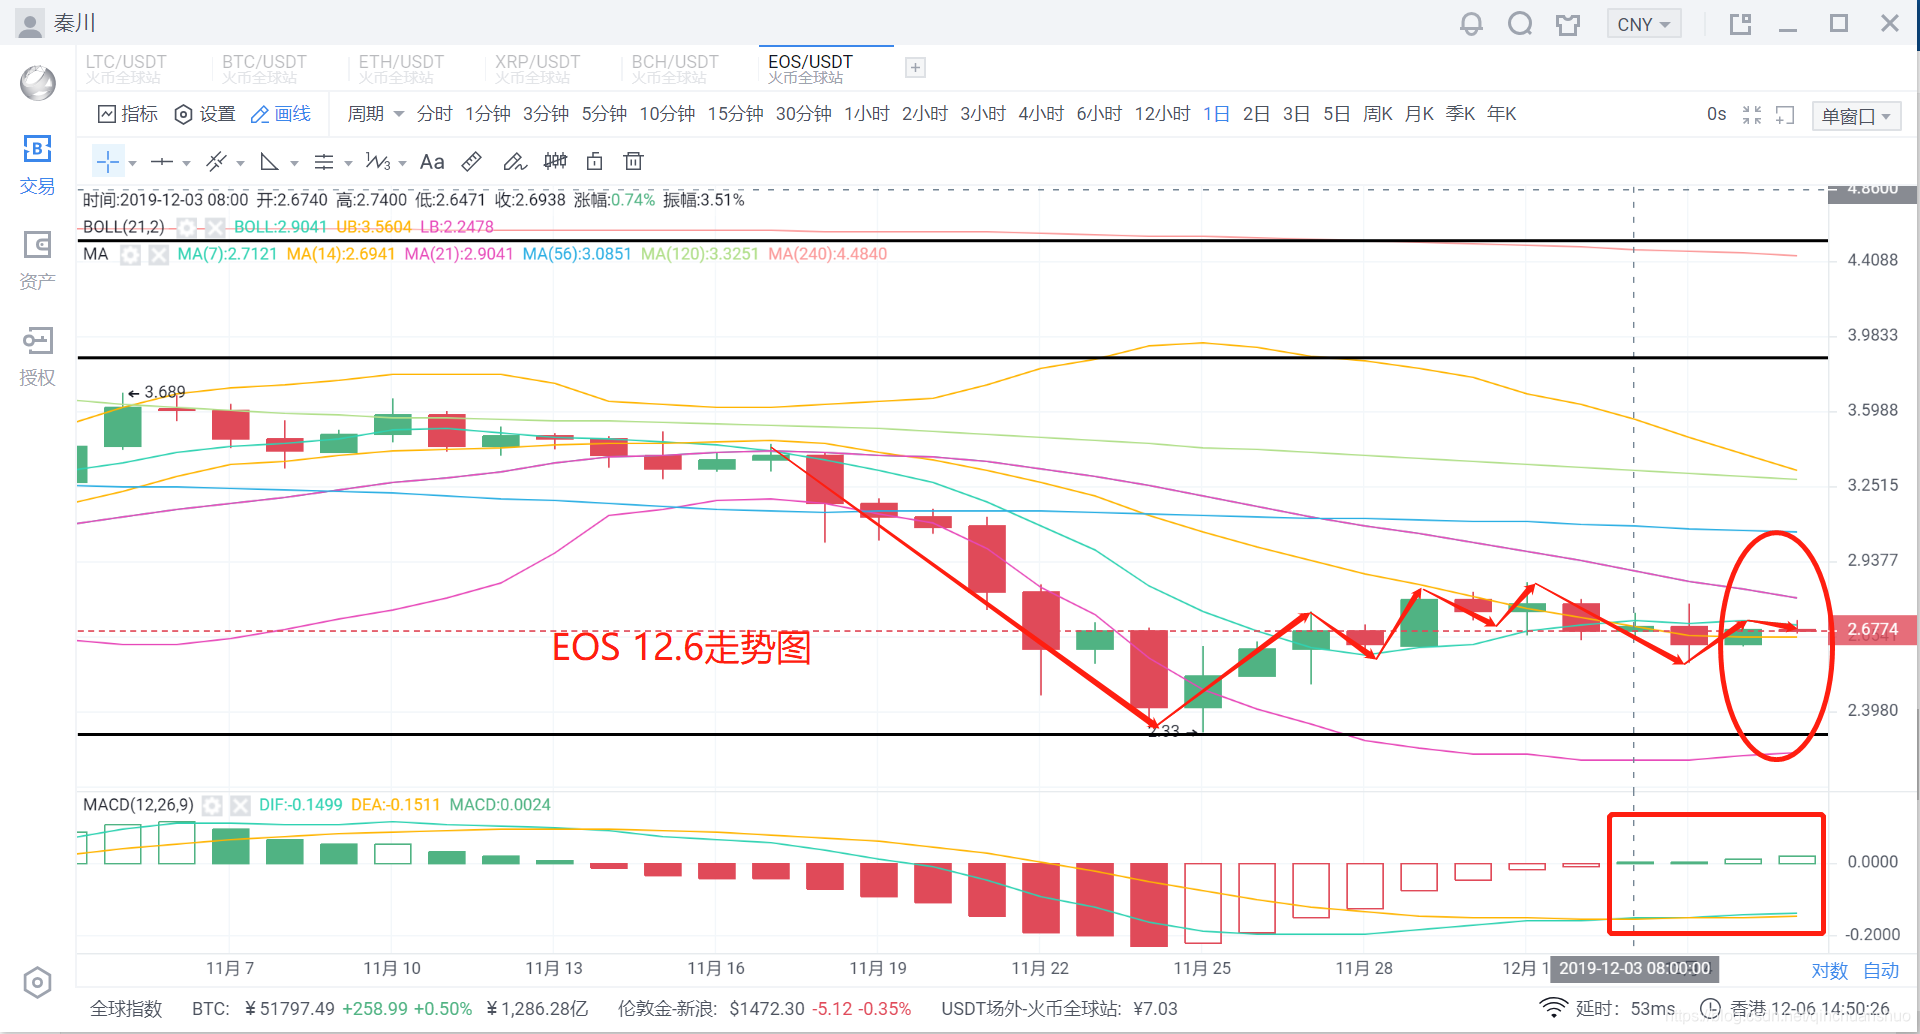This screenshot has height=1034, width=1920.
Task: Switch to the BCH/USDT tab
Action: click(675, 69)
